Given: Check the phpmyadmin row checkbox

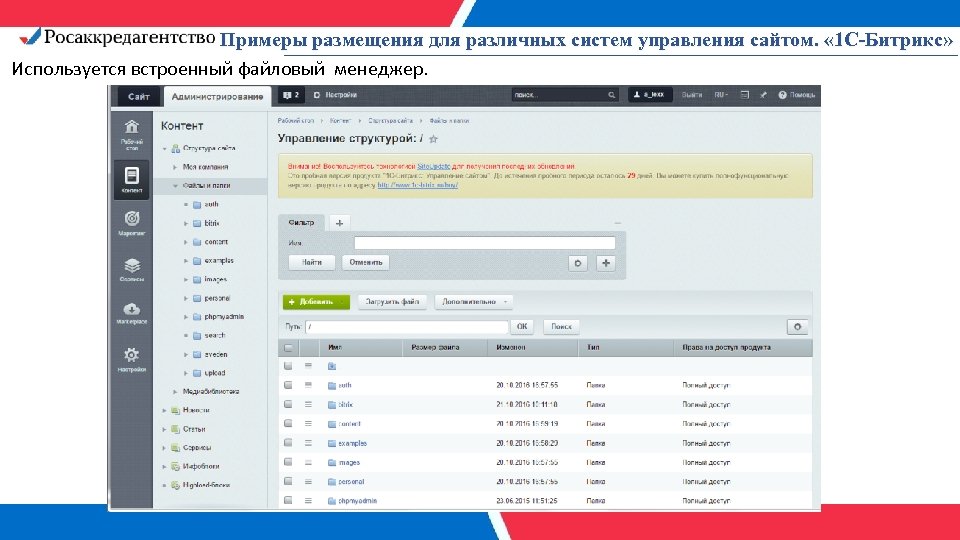Looking at the screenshot, I should (x=288, y=501).
